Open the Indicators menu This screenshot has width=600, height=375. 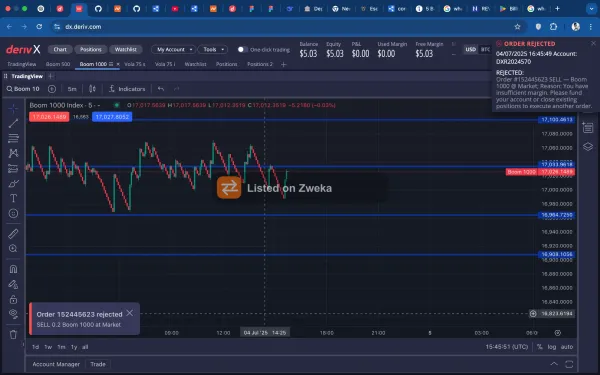point(127,89)
